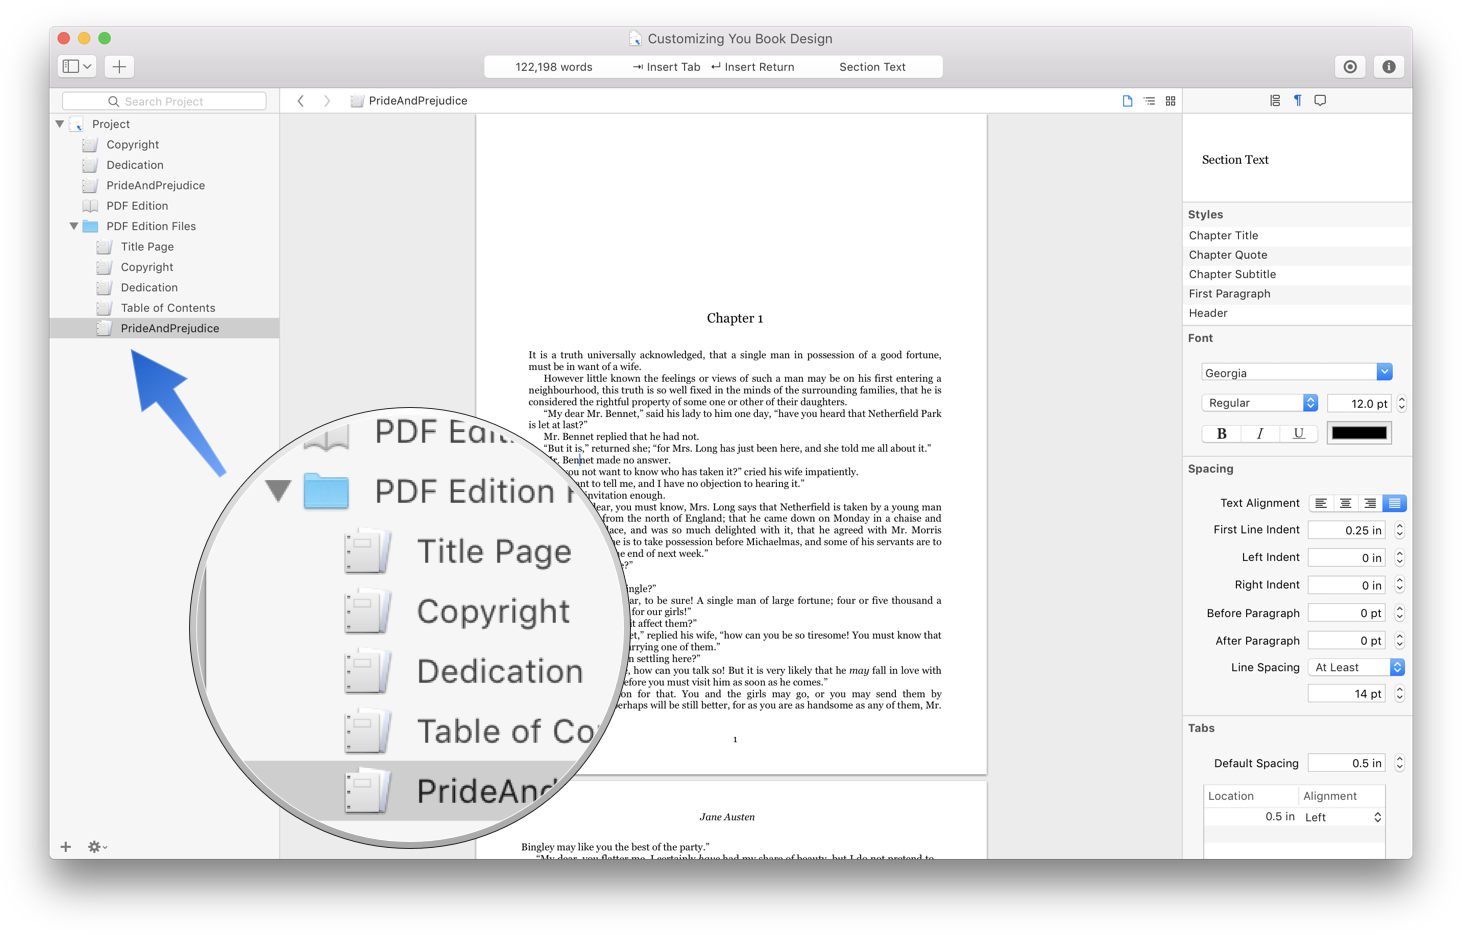Open the layout inspector tab icon
The width and height of the screenshot is (1462, 935).
pos(1275,100)
